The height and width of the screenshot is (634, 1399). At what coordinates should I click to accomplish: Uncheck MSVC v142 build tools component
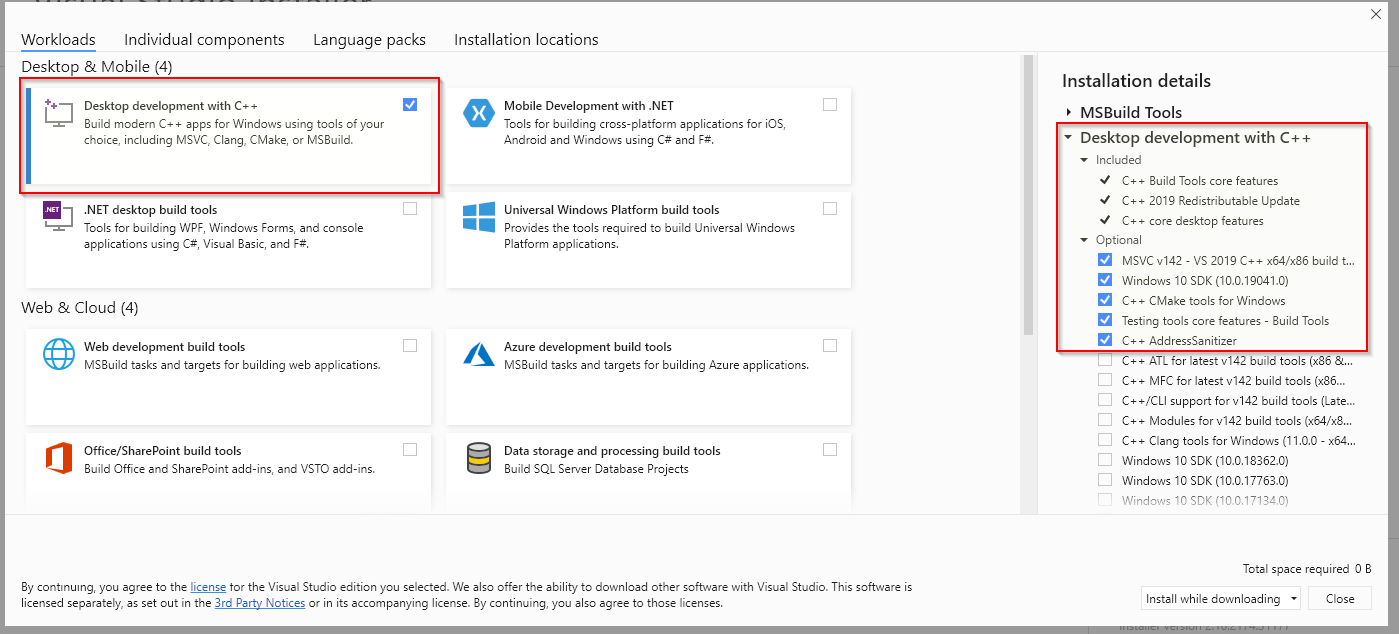(x=1105, y=260)
